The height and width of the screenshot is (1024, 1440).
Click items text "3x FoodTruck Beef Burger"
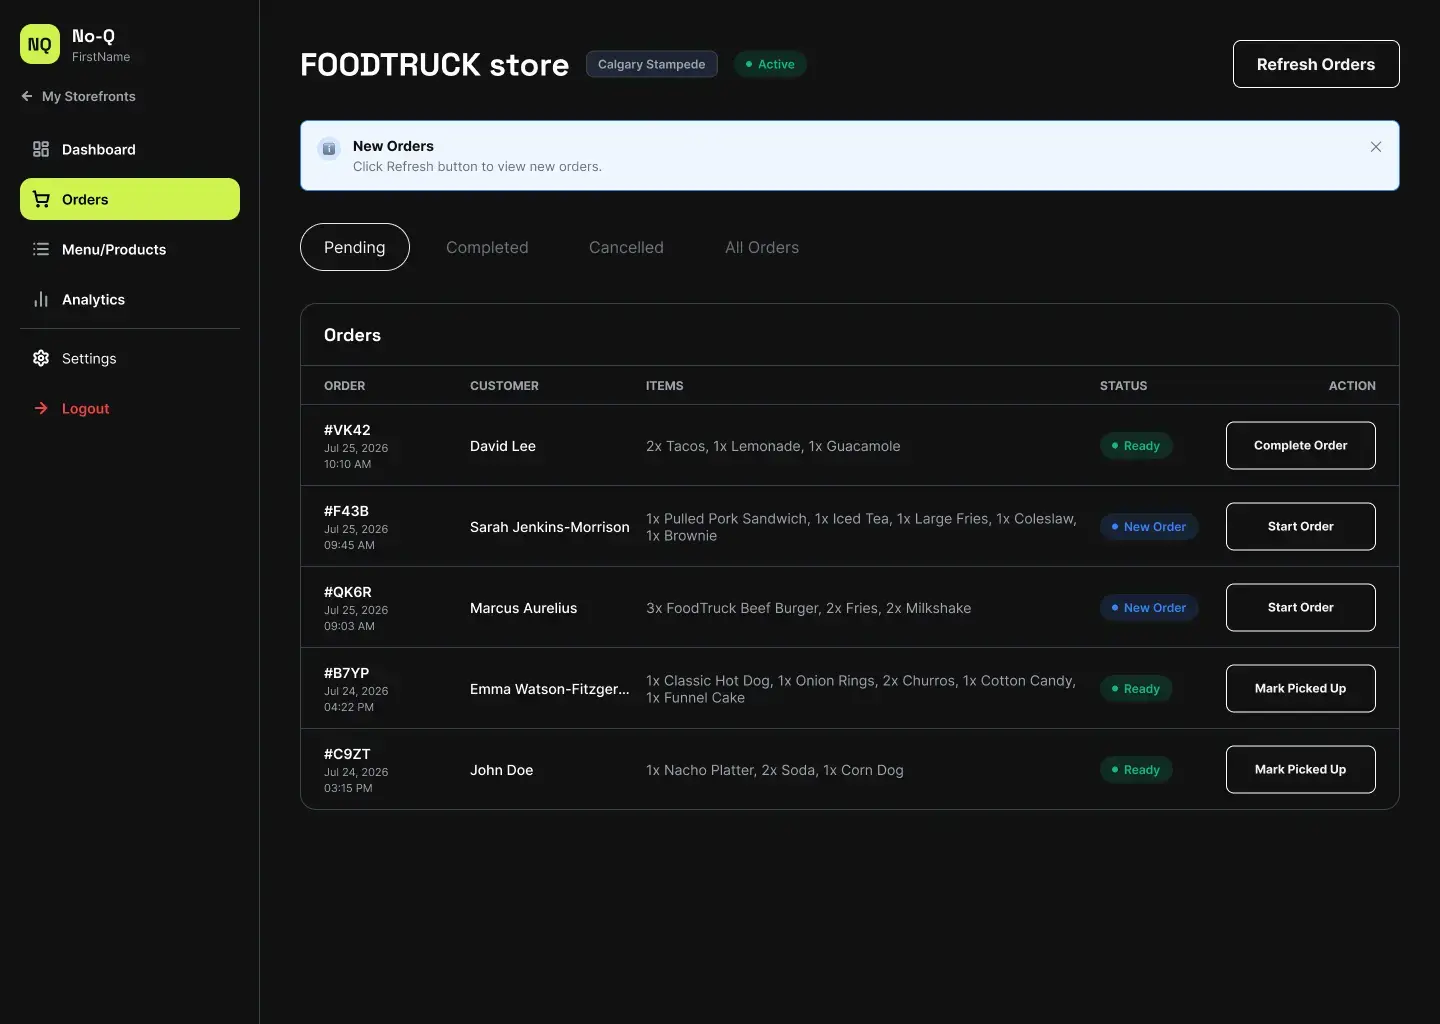point(733,608)
